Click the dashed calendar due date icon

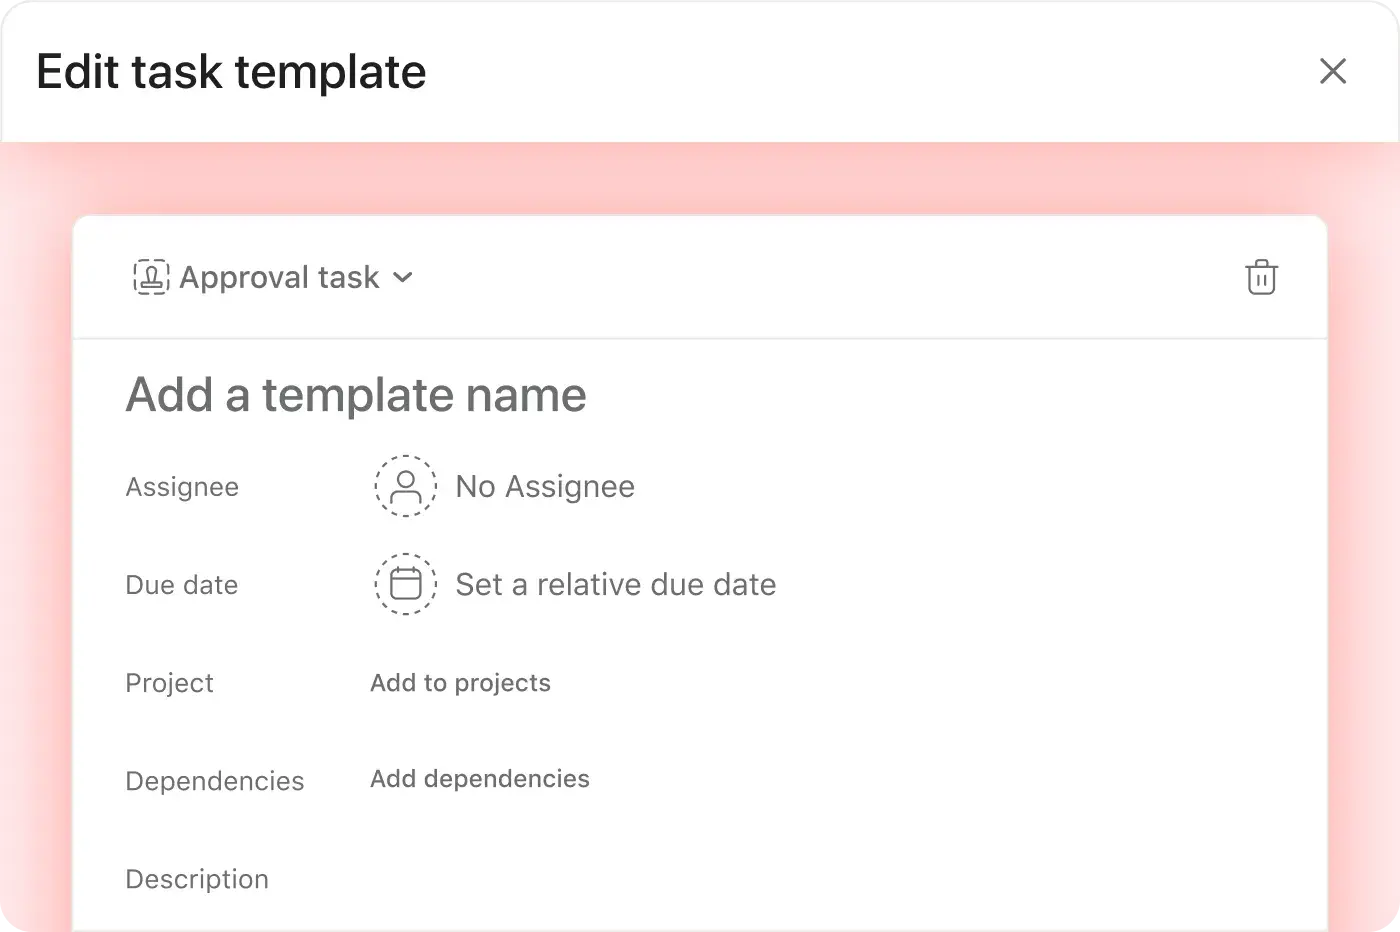(405, 584)
